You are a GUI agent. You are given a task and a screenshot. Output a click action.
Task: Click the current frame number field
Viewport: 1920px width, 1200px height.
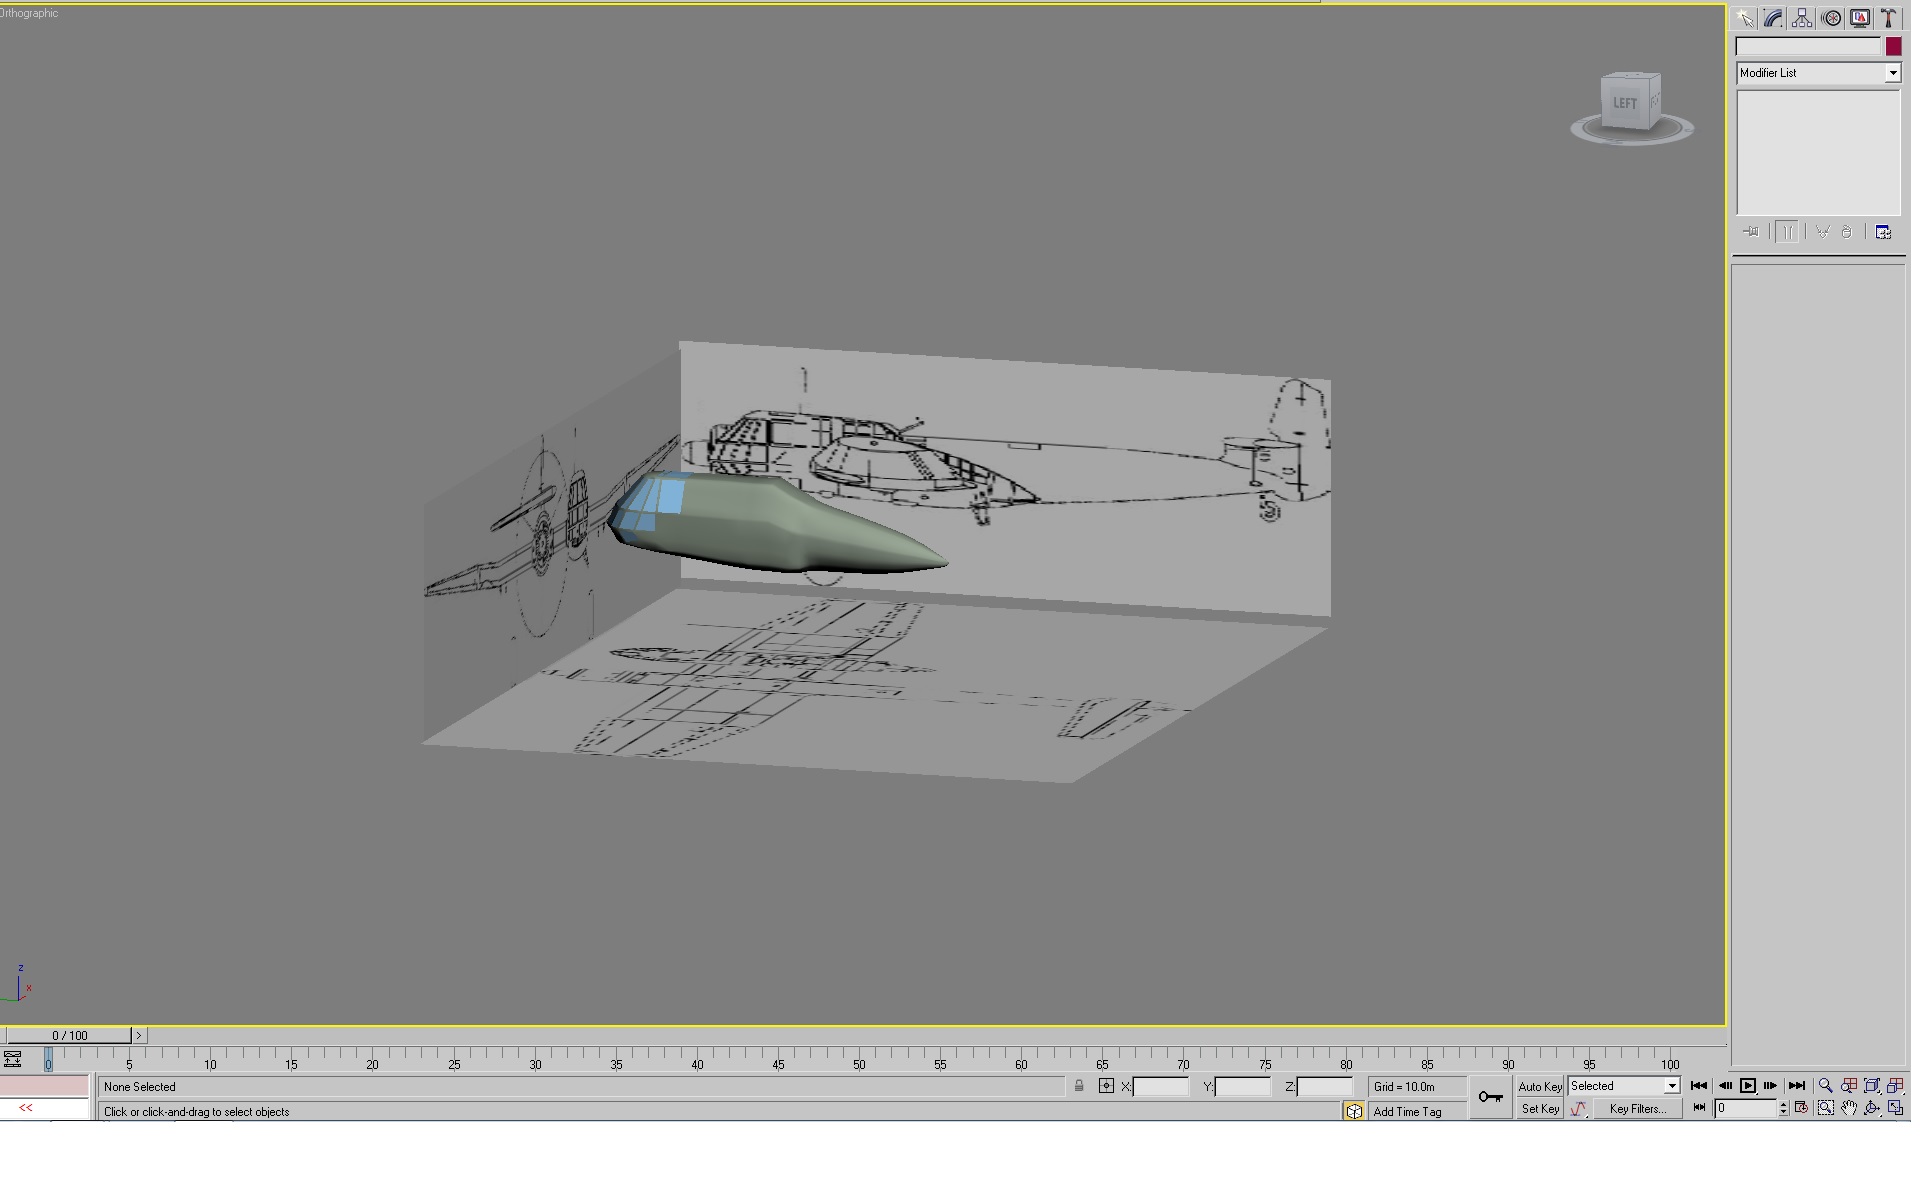pyautogui.click(x=1746, y=1108)
